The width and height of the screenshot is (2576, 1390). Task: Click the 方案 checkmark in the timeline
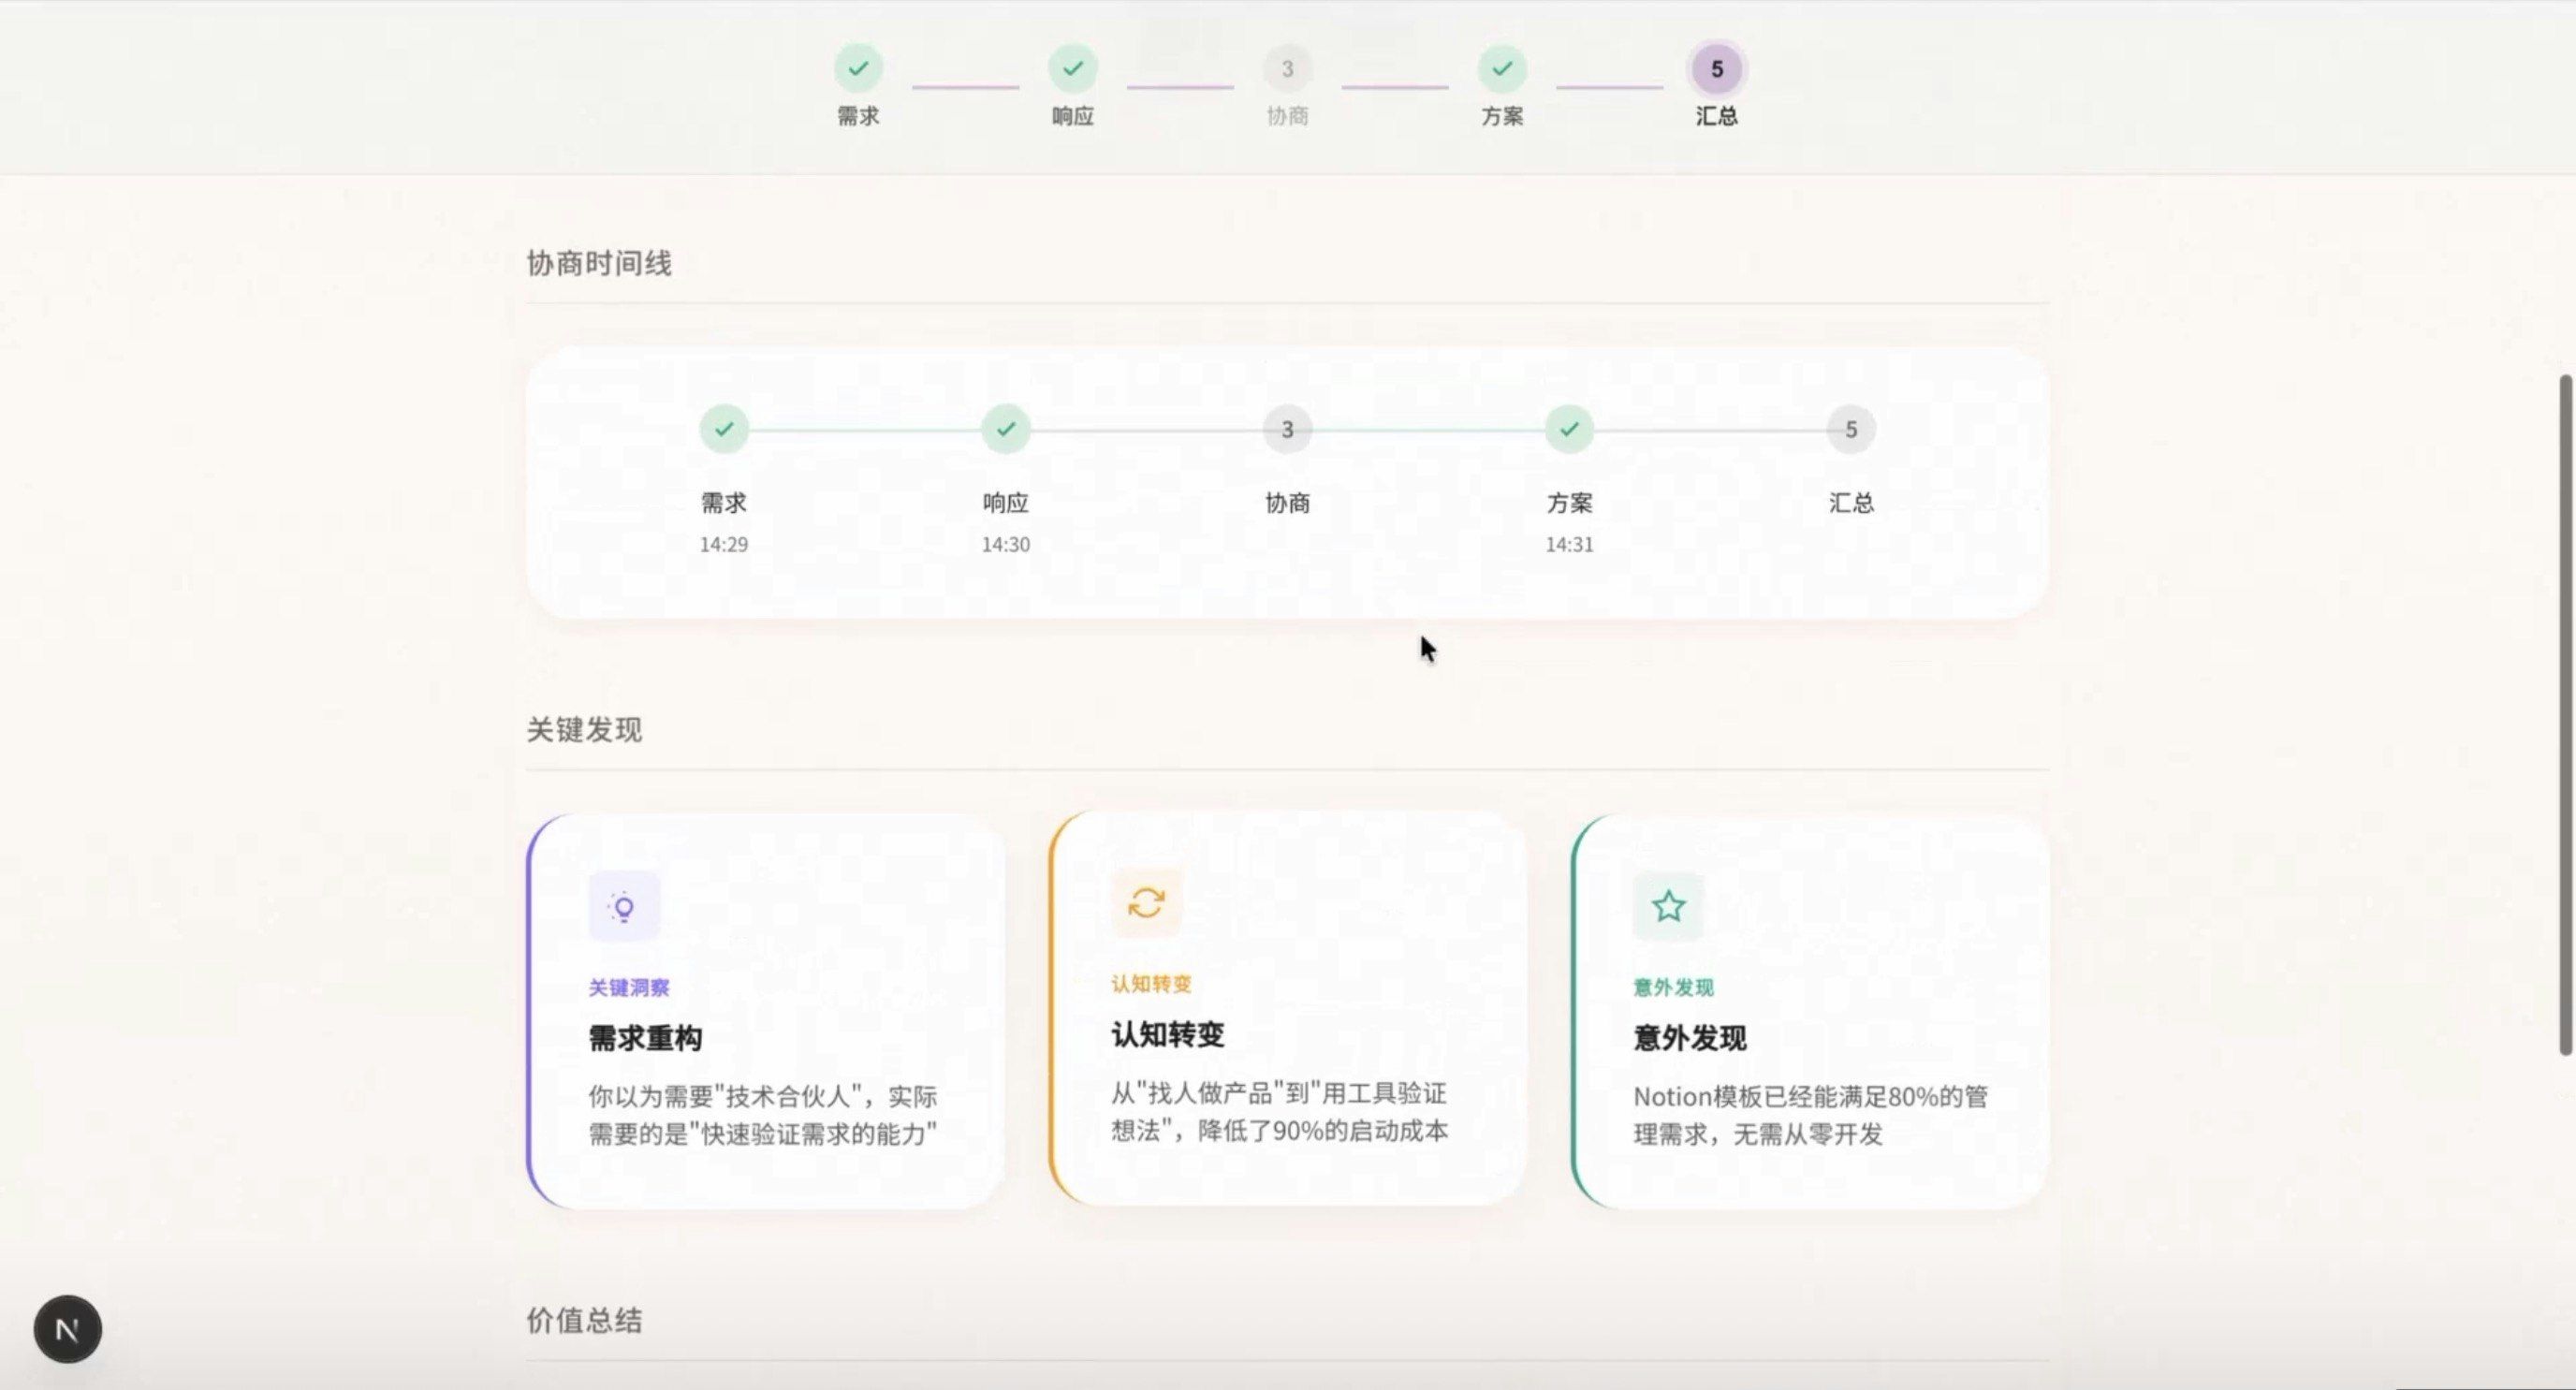1568,429
